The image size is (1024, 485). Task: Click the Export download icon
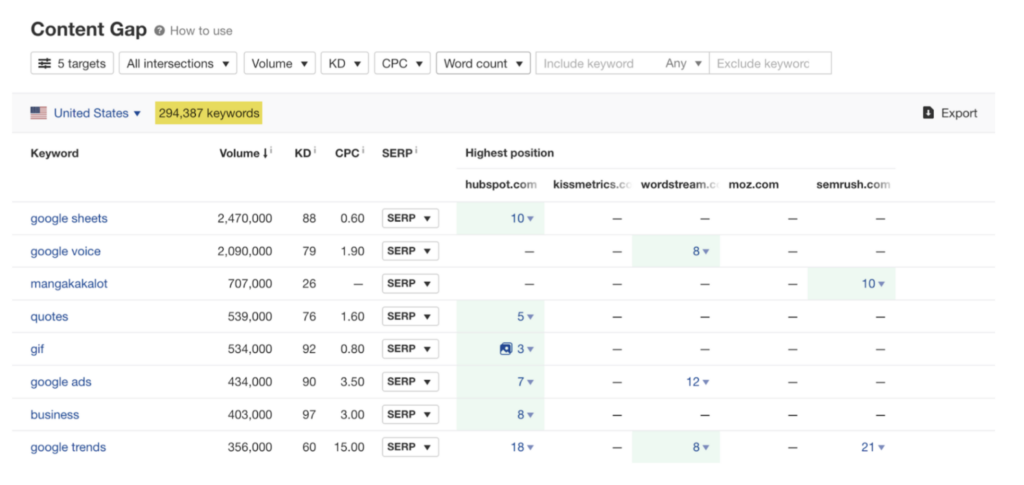[x=928, y=113]
